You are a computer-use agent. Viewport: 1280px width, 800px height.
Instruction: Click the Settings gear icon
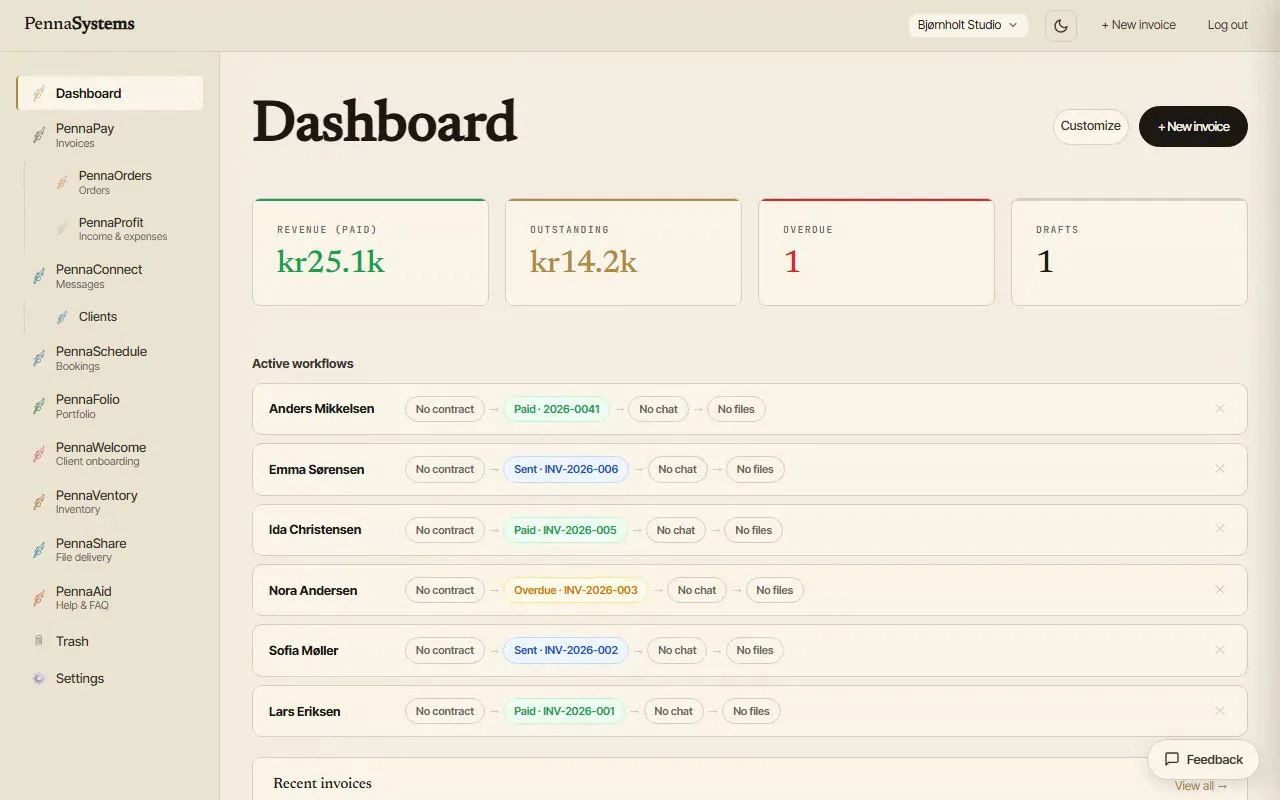point(38,678)
